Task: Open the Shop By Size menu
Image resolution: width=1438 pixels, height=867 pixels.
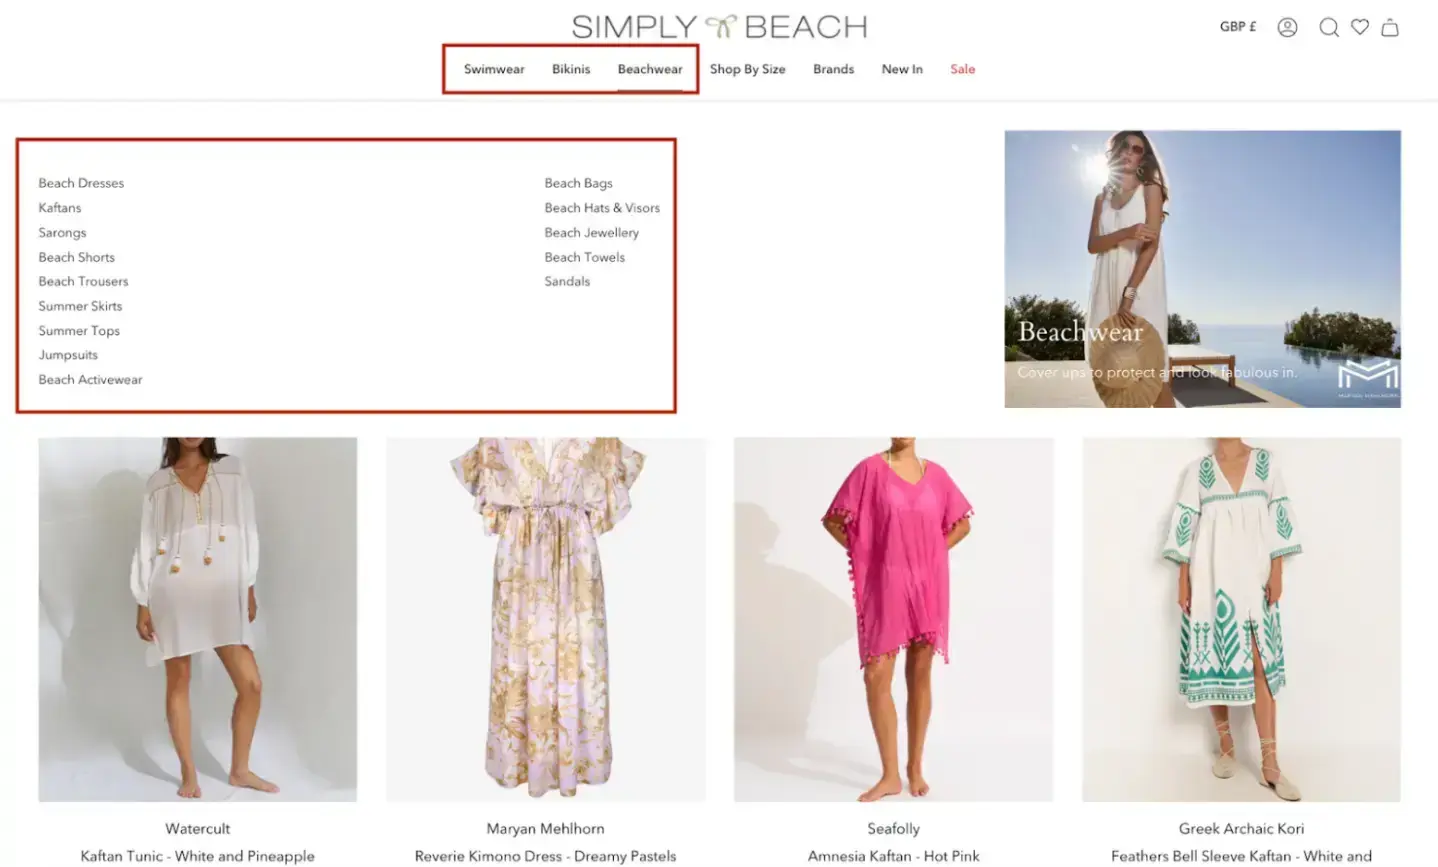Action: point(747,69)
